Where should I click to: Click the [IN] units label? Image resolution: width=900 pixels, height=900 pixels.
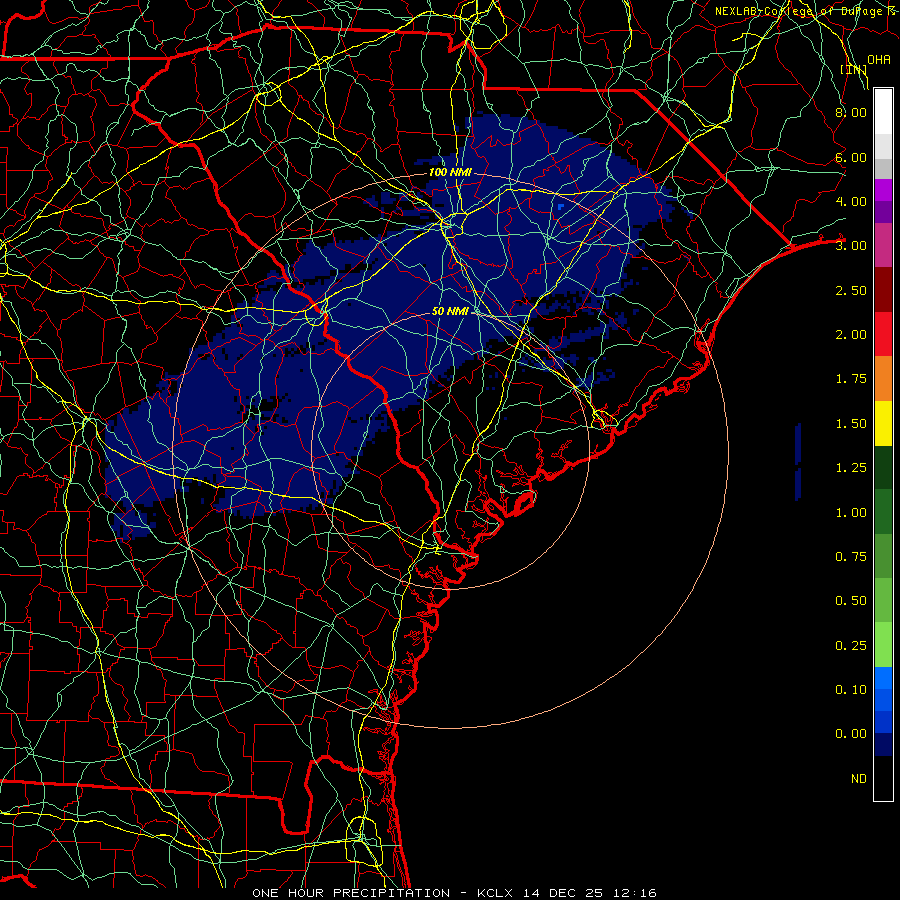click(x=853, y=69)
